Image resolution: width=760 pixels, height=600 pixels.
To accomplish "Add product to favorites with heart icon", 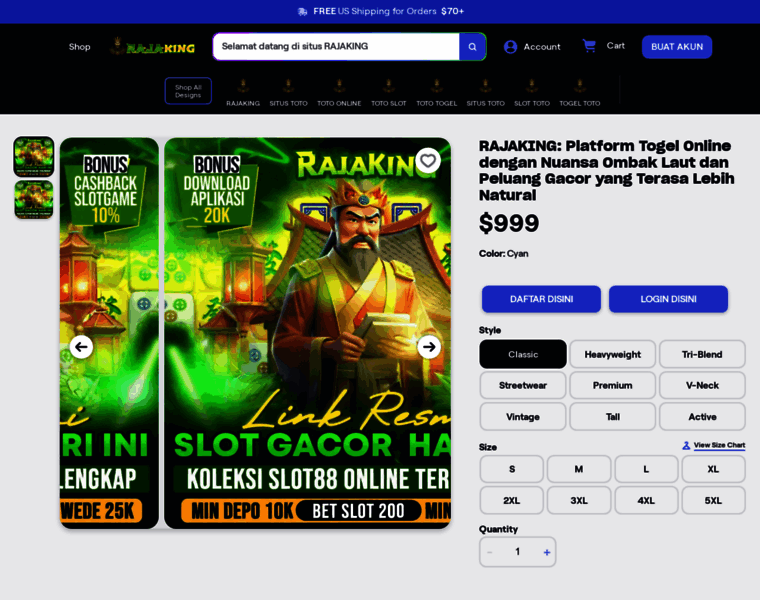I will (428, 160).
